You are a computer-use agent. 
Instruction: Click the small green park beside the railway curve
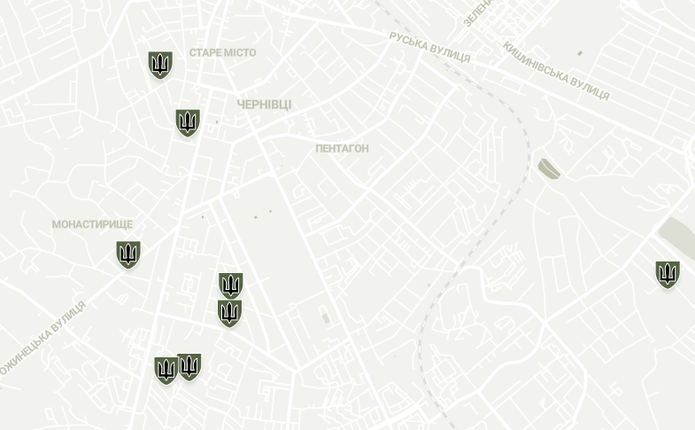point(549,169)
